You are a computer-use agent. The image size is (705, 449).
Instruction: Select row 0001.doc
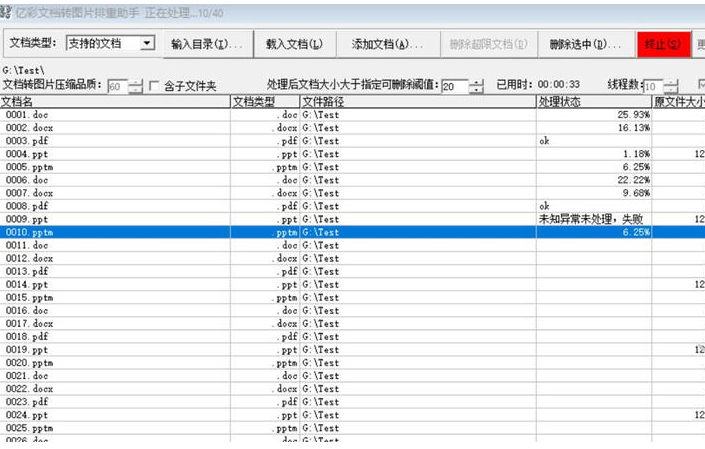click(x=352, y=115)
